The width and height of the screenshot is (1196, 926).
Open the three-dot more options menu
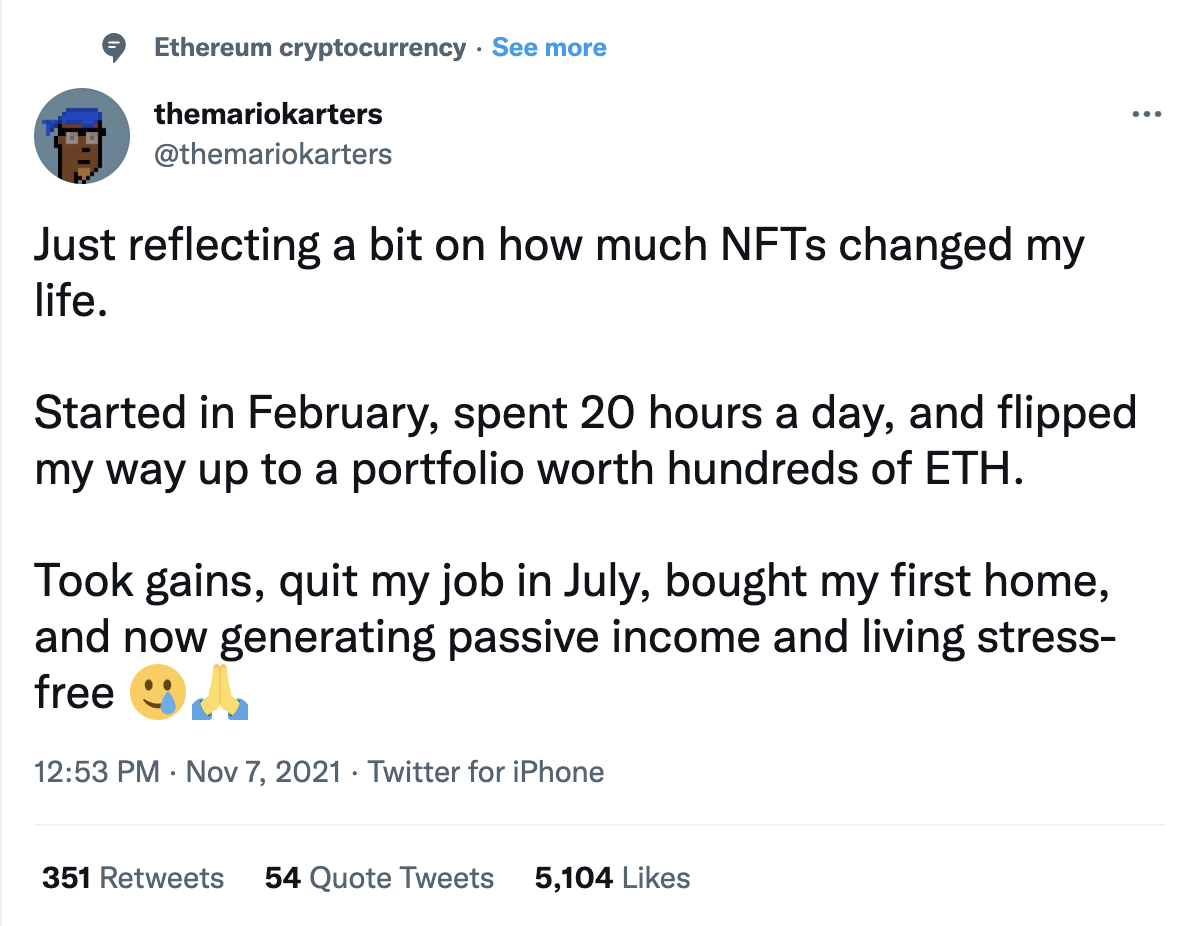(x=1146, y=115)
